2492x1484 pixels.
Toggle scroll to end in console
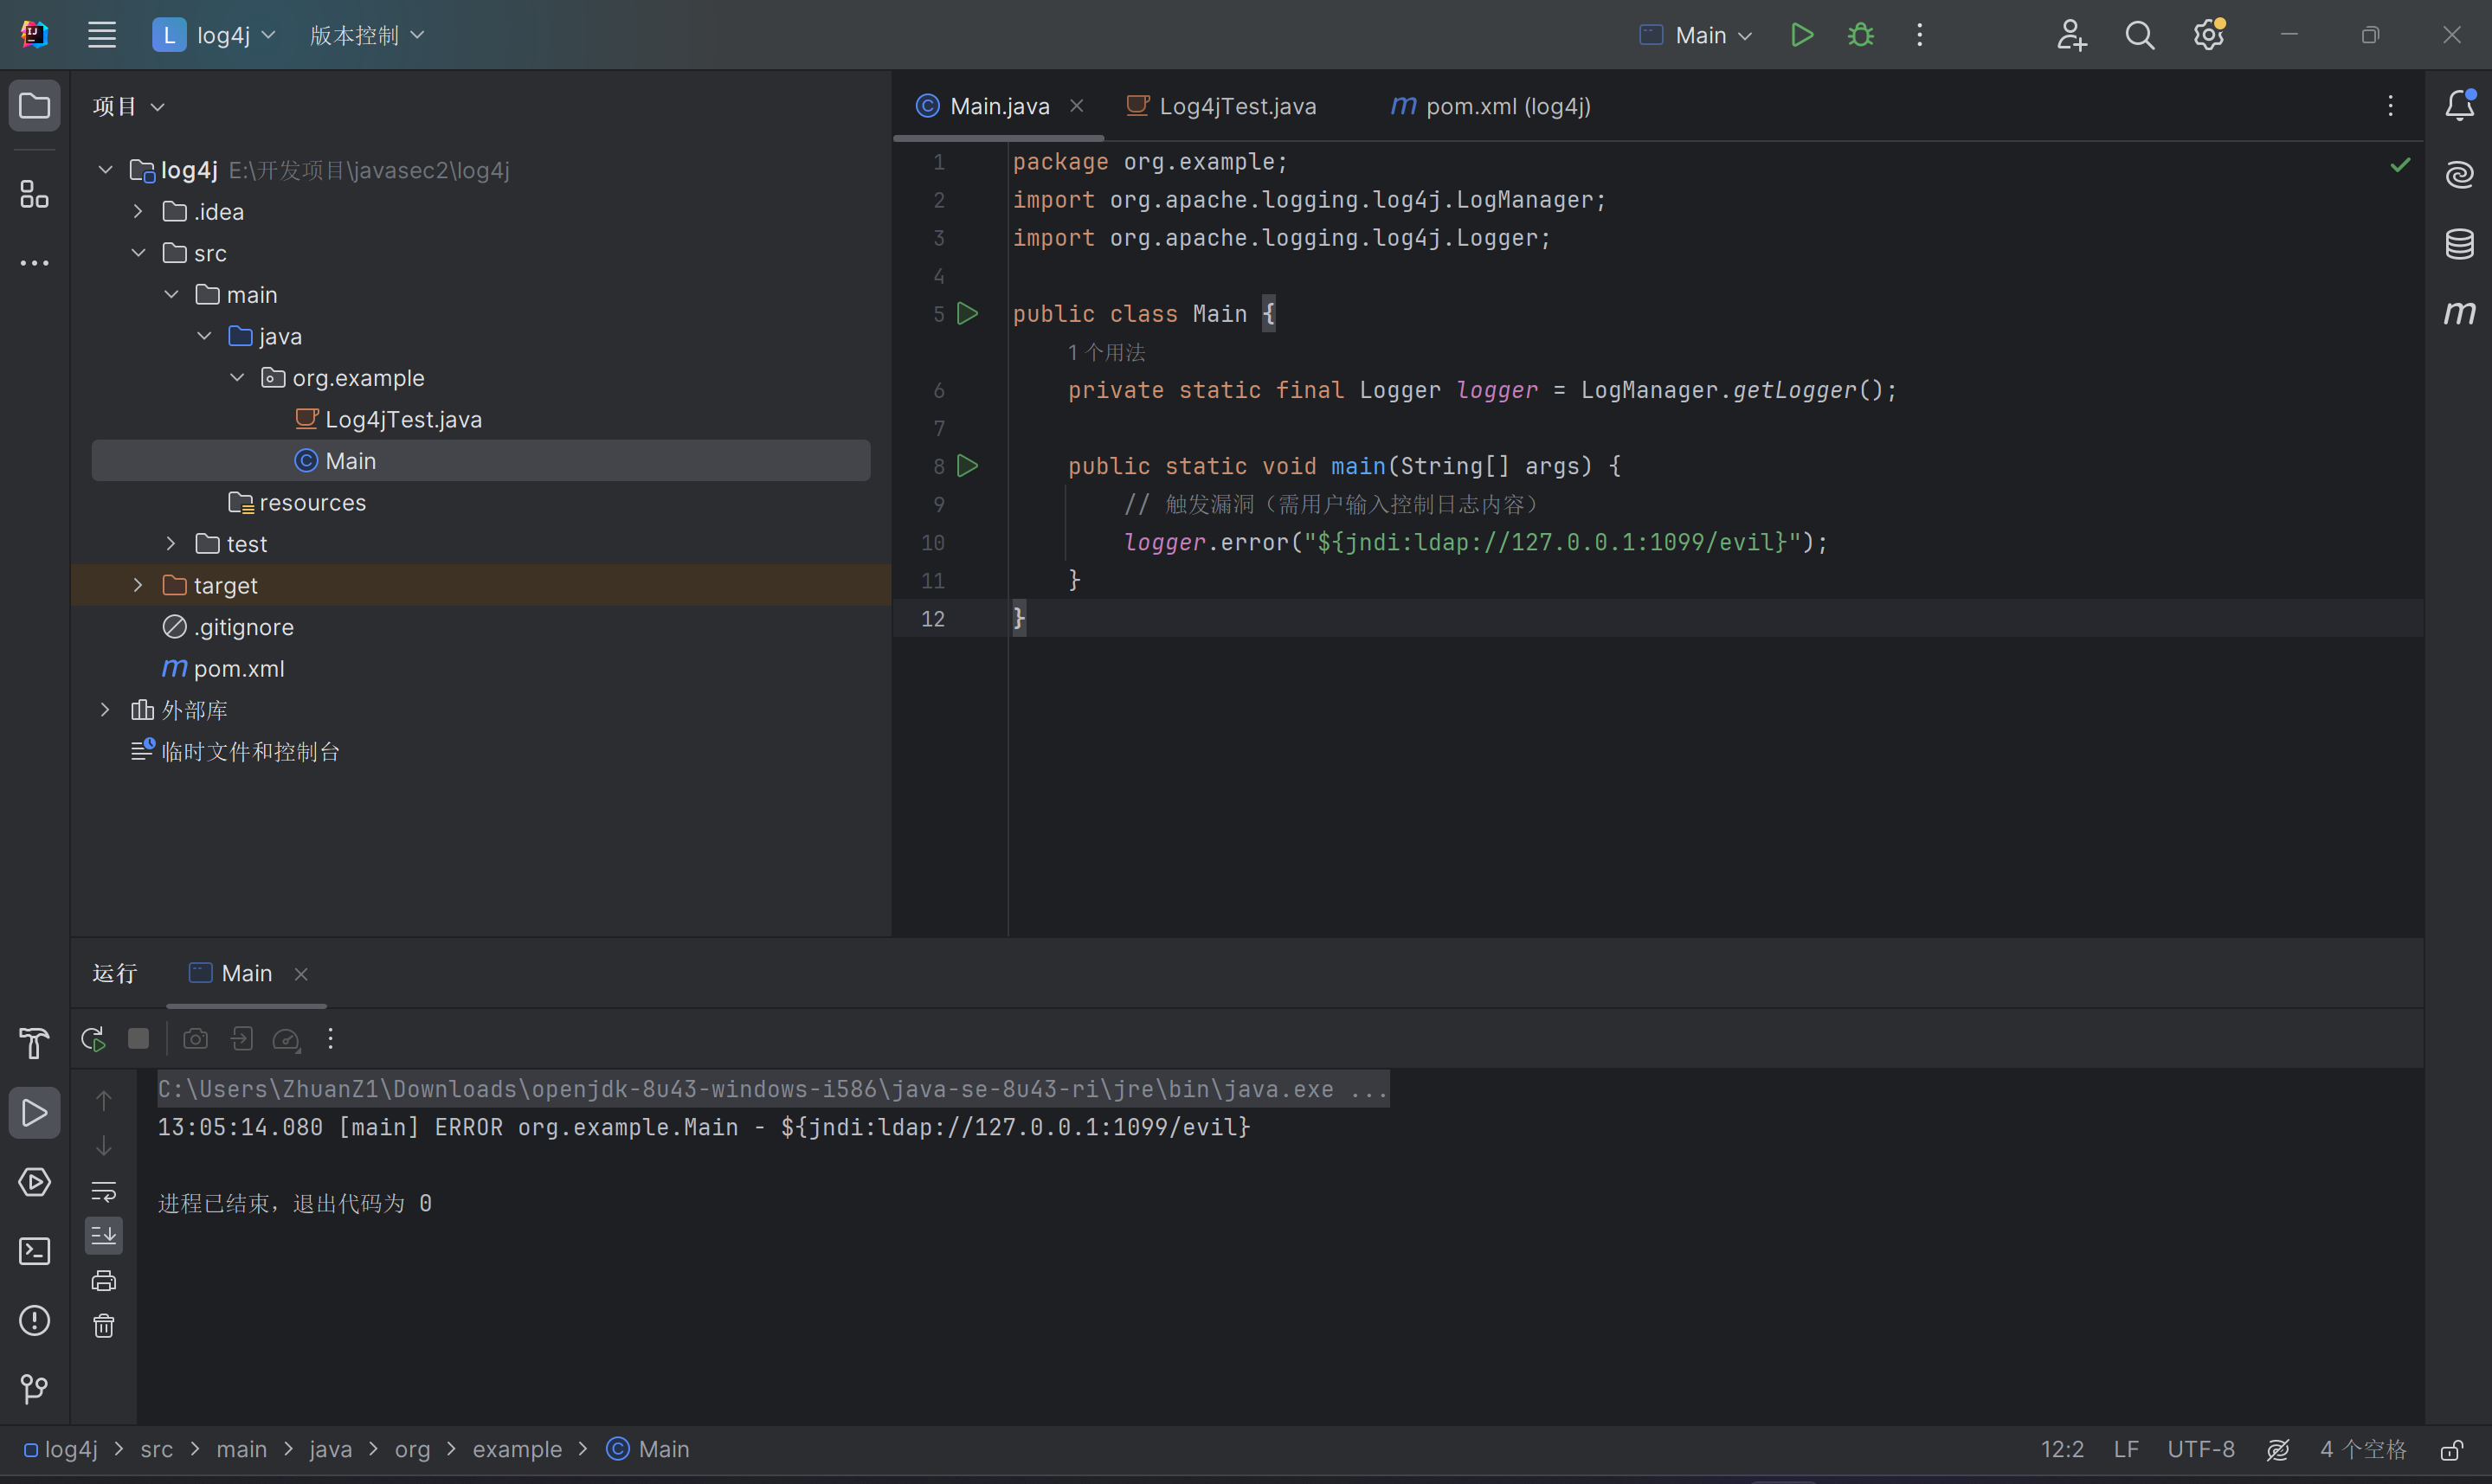pos(104,1236)
